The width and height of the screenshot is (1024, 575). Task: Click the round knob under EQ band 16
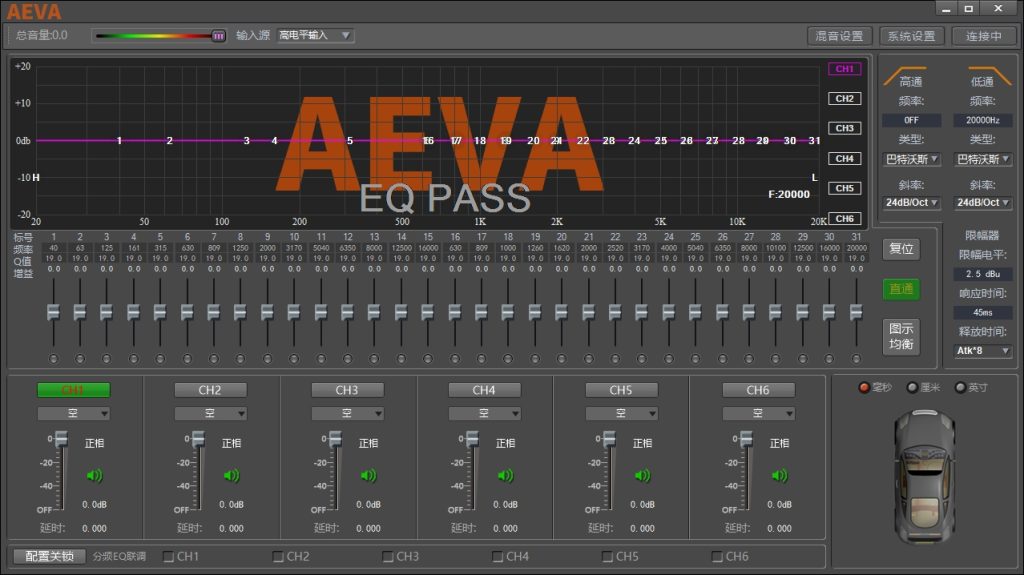click(455, 359)
